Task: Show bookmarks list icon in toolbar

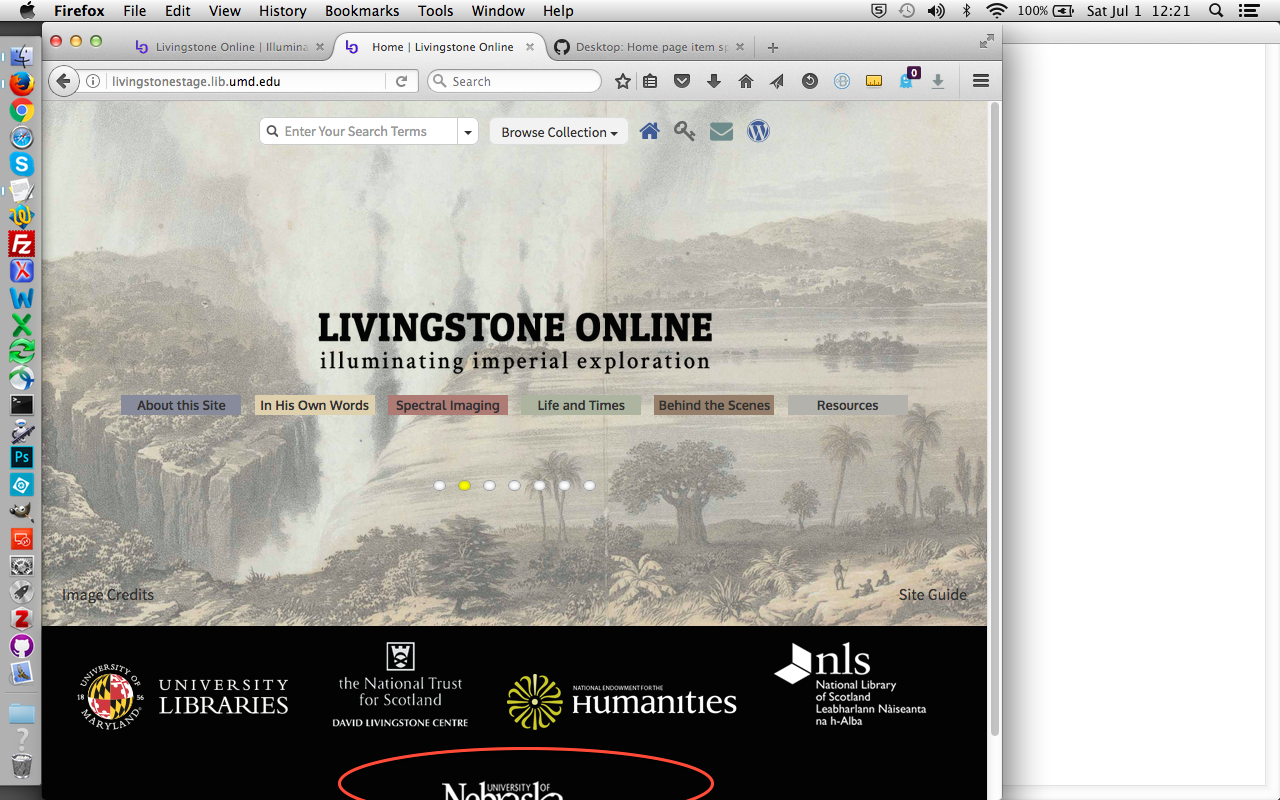Action: [650, 82]
